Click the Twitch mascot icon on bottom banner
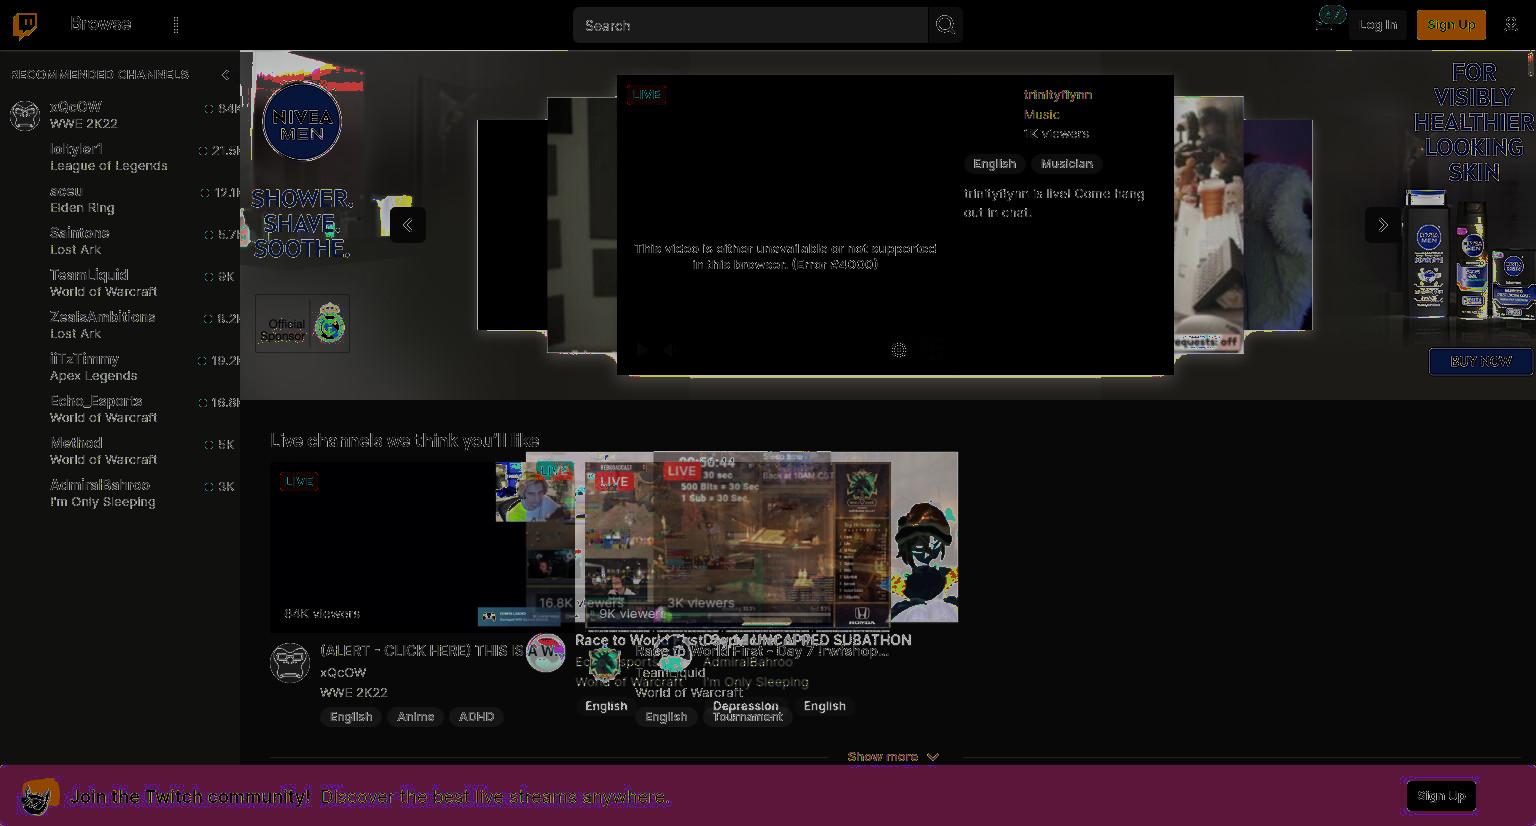 click(x=40, y=796)
